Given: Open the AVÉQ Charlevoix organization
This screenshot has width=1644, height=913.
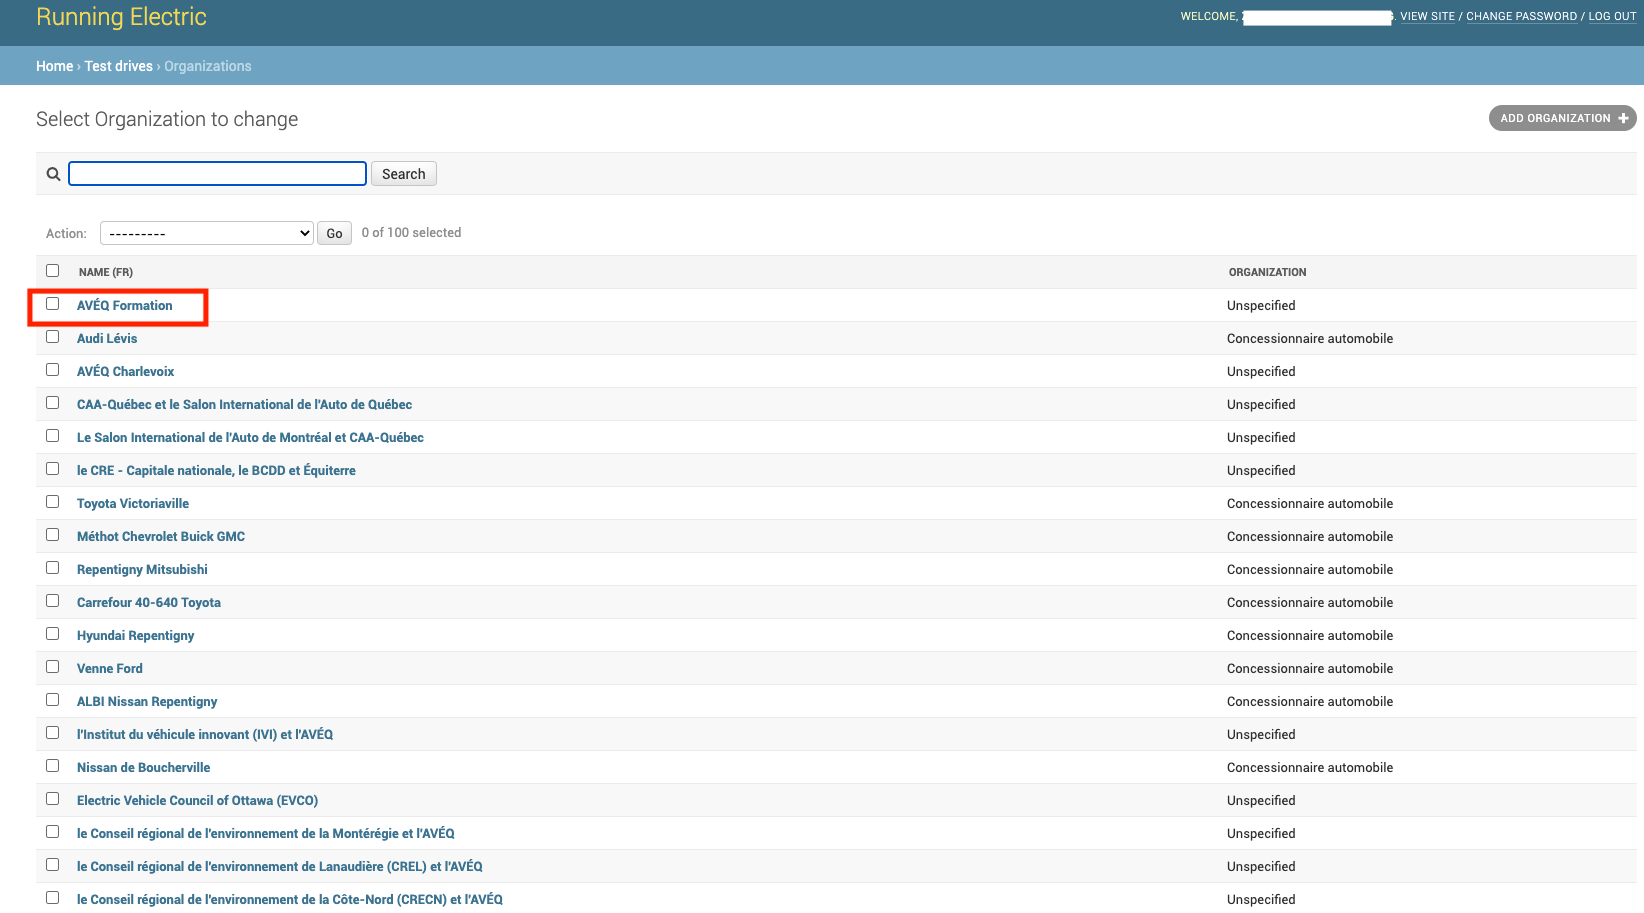Looking at the screenshot, I should (x=125, y=371).
